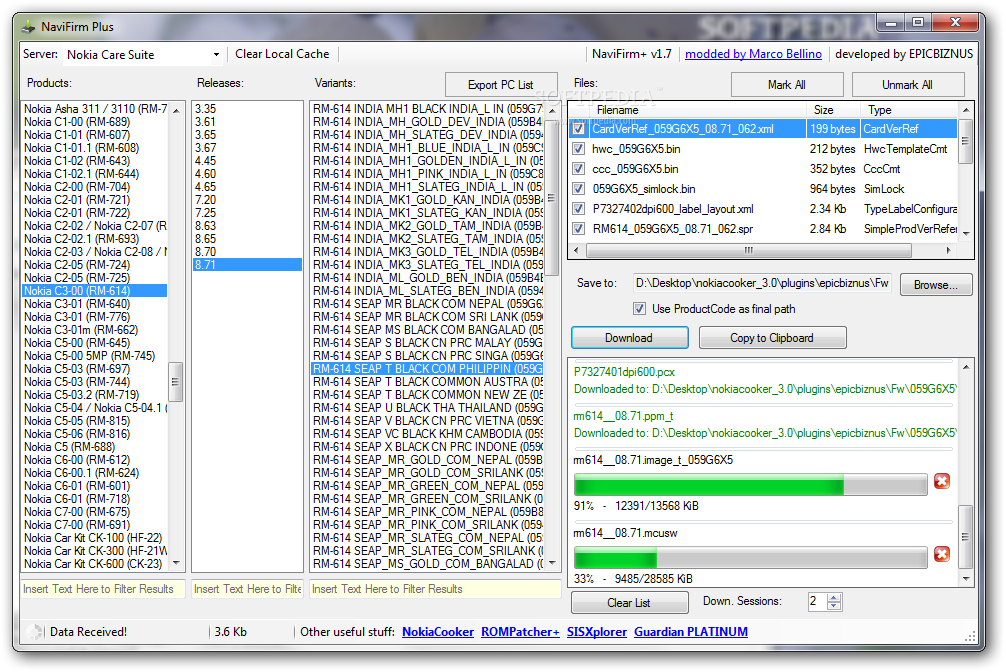Select Nokia C2-05 (RM-724) product
This screenshot has height=672, width=1006.
pyautogui.click(x=94, y=264)
